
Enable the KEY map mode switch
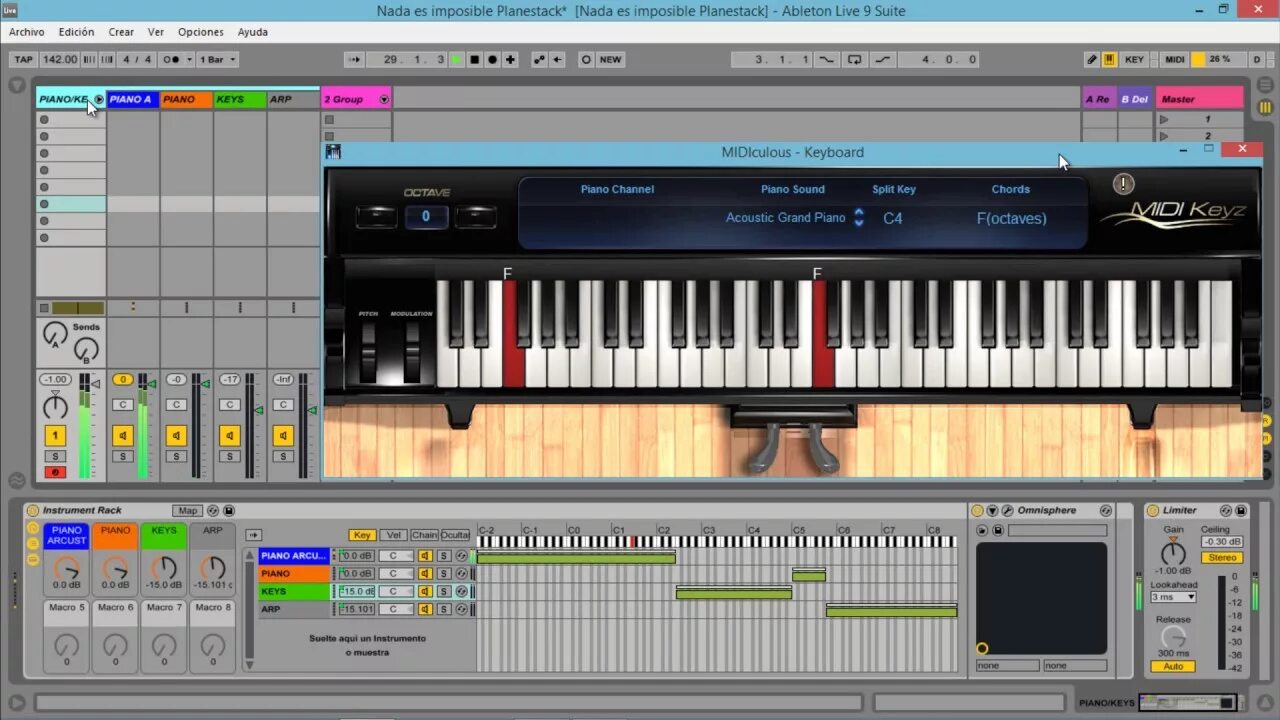(1134, 59)
